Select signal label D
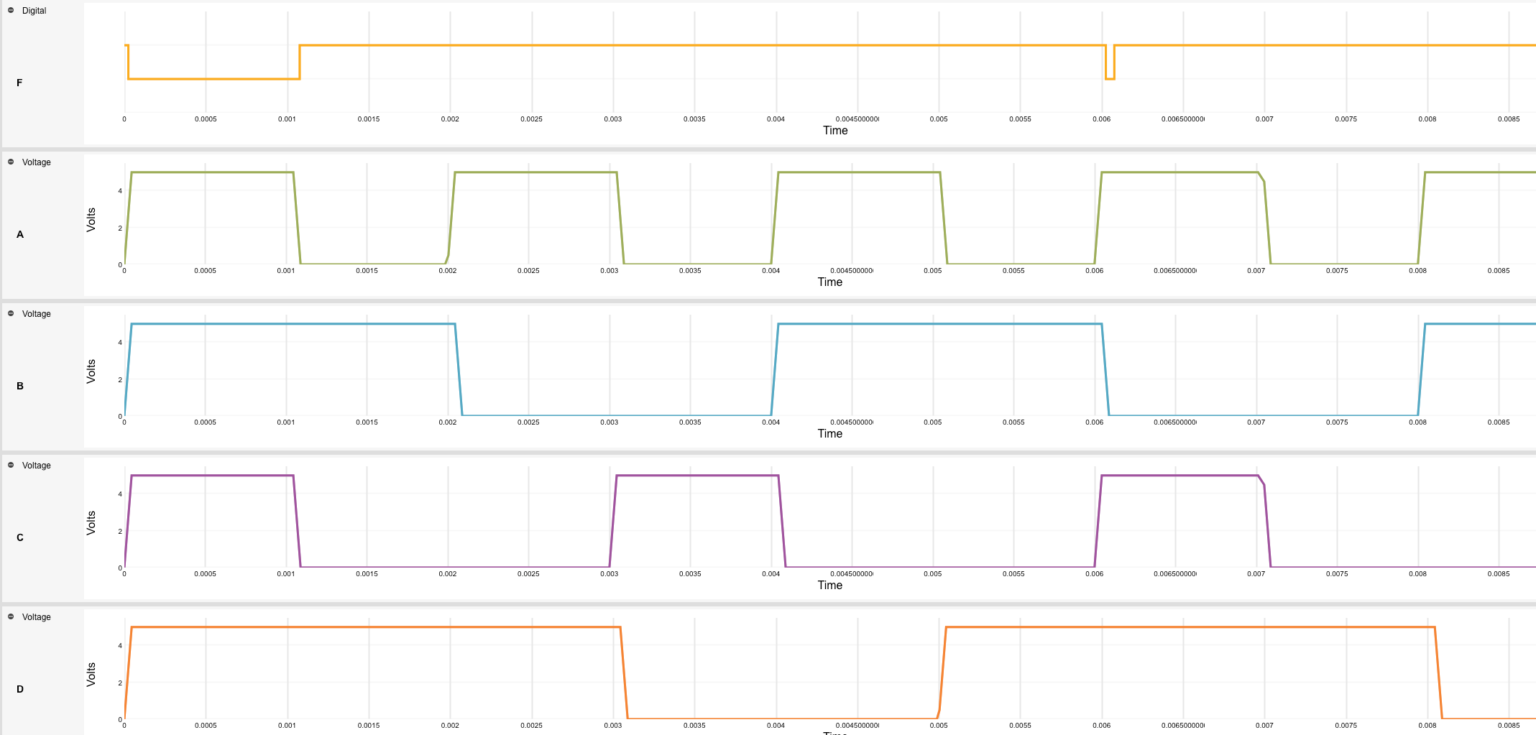This screenshot has height=735, width=1536. coord(20,690)
